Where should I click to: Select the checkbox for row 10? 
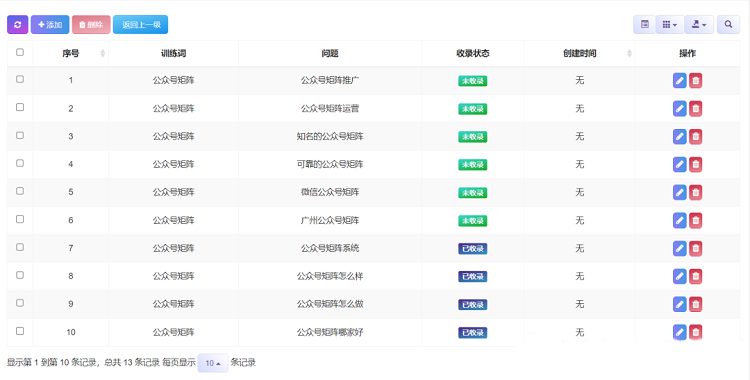[x=20, y=331]
